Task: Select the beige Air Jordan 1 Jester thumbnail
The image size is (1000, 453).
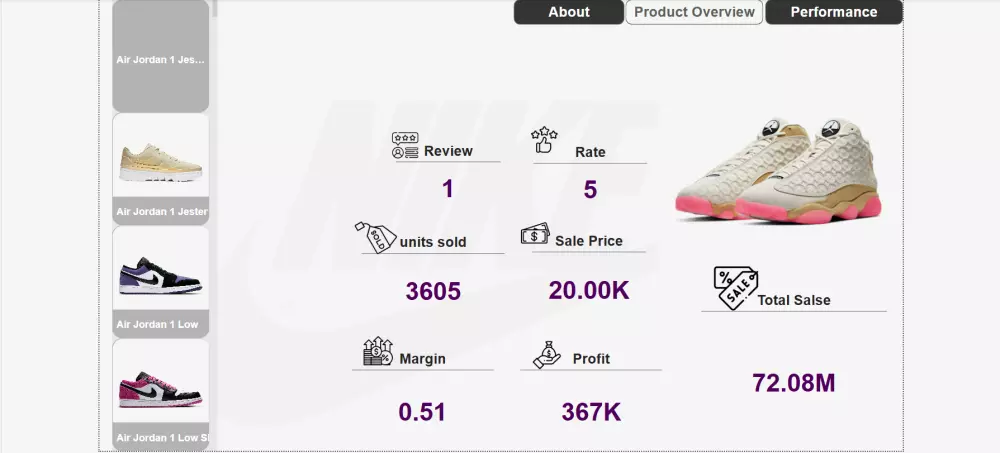Action: (161, 169)
